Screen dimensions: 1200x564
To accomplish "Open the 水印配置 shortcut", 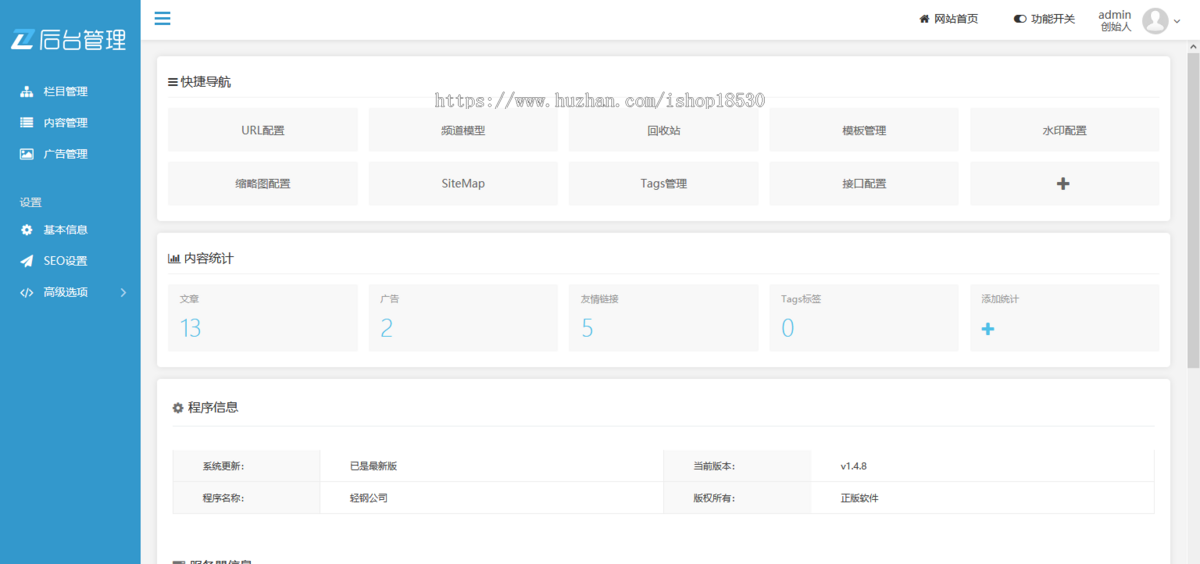I will tap(1064, 130).
